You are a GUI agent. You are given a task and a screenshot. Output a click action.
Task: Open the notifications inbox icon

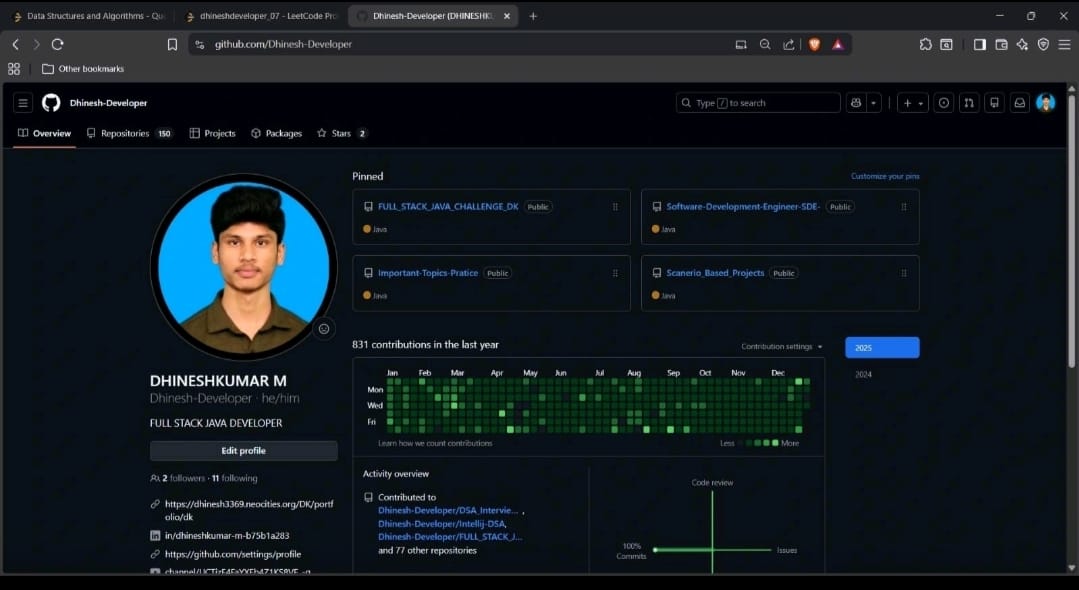(1019, 102)
